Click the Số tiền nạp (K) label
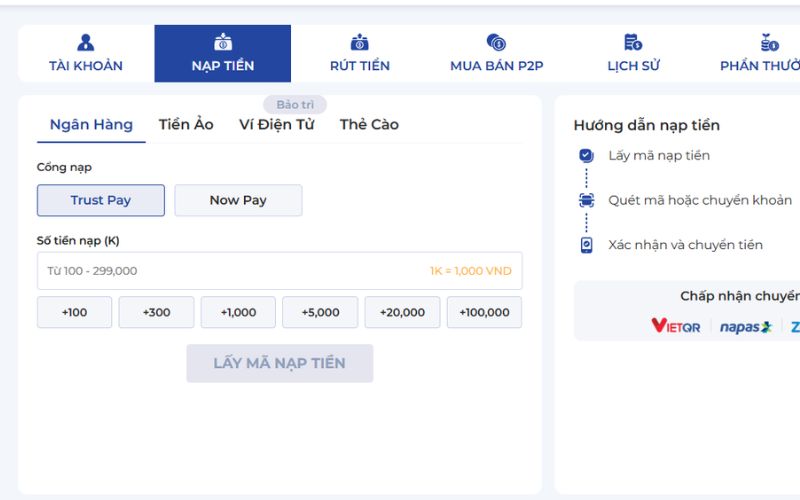Viewport: 800px width, 500px height. point(78,240)
